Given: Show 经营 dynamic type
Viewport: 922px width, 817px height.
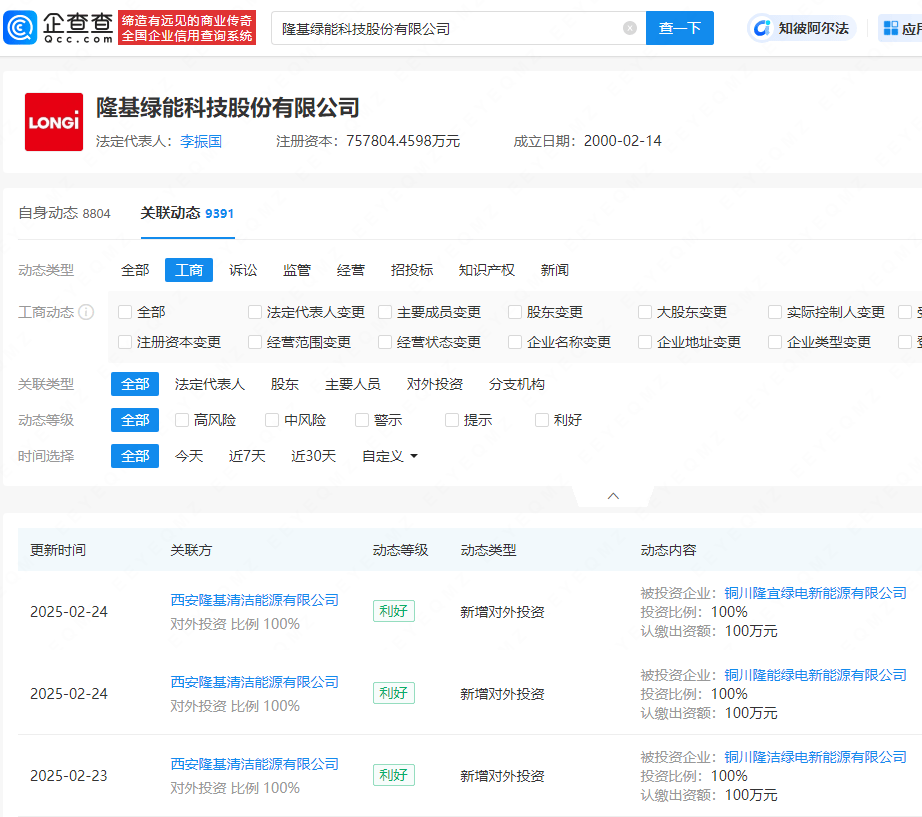Looking at the screenshot, I should [351, 270].
